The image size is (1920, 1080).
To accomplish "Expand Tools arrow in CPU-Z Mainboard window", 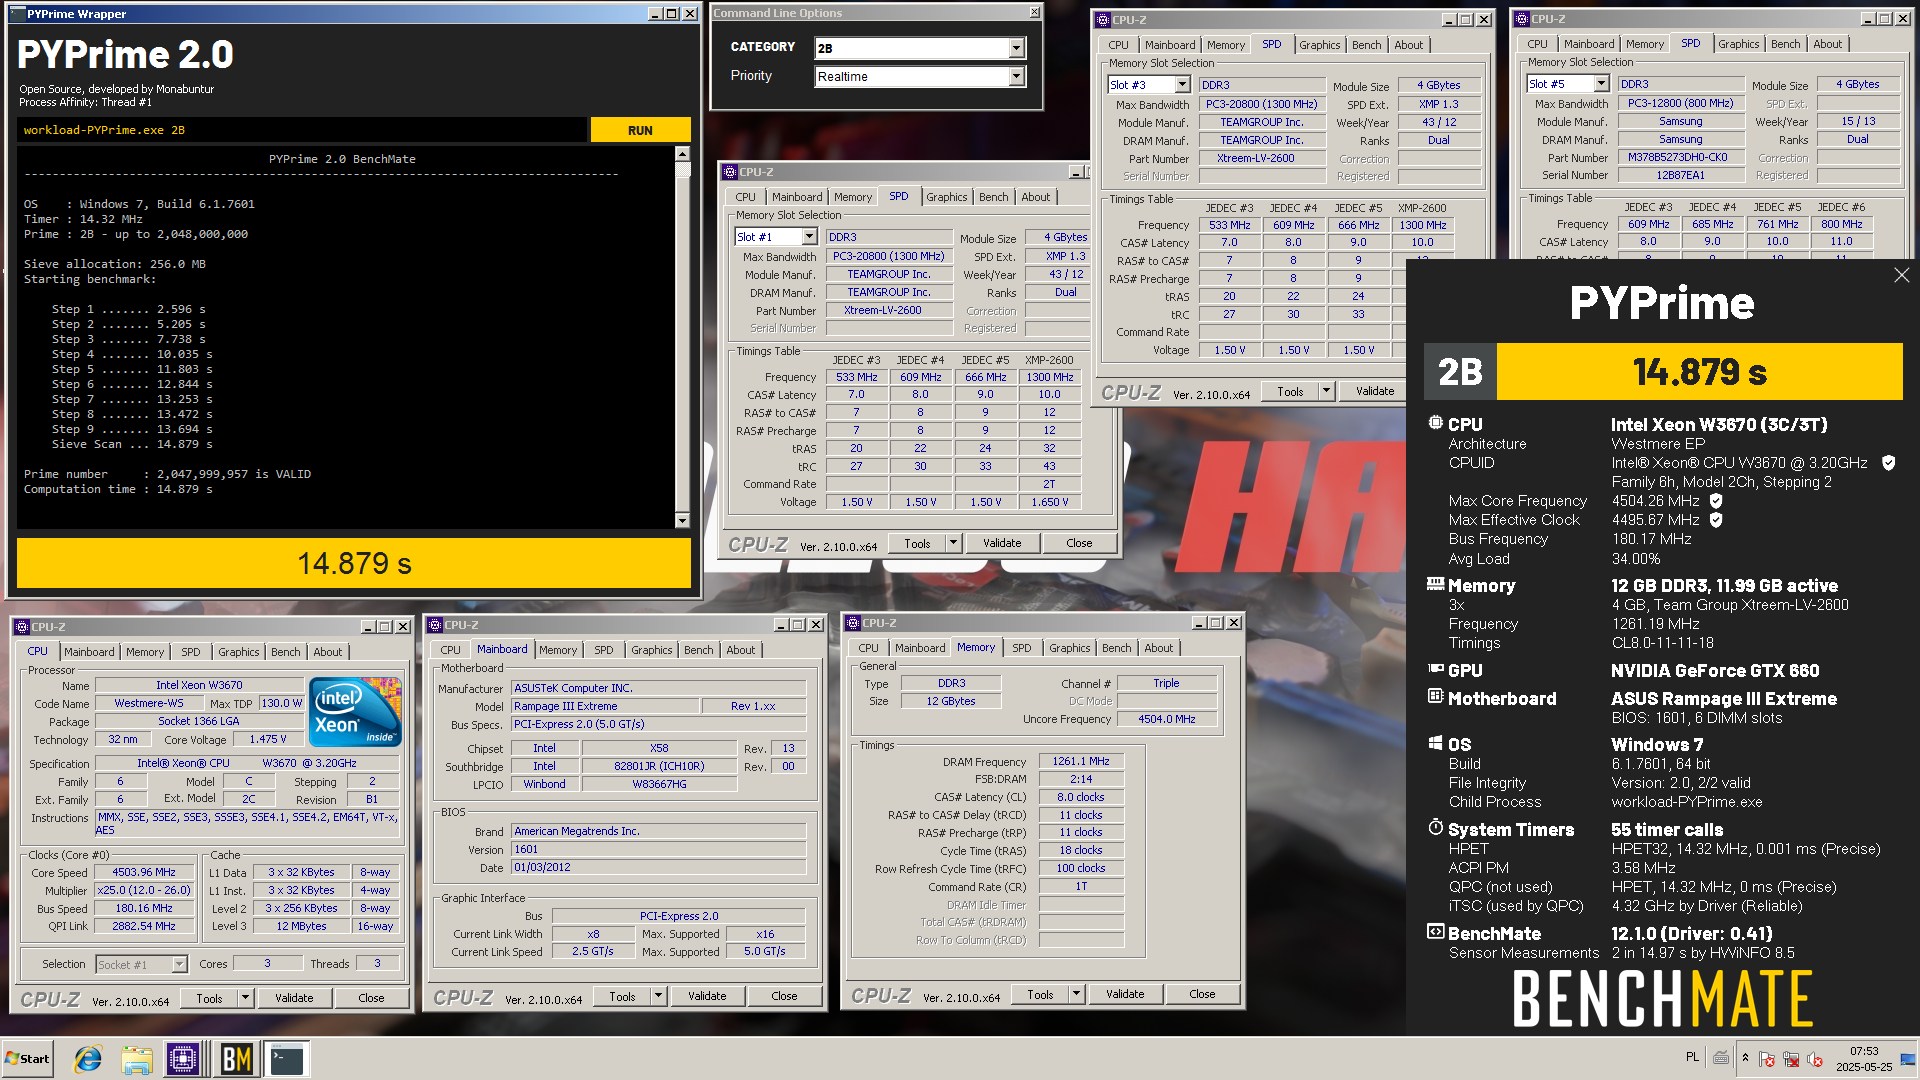I will click(658, 996).
